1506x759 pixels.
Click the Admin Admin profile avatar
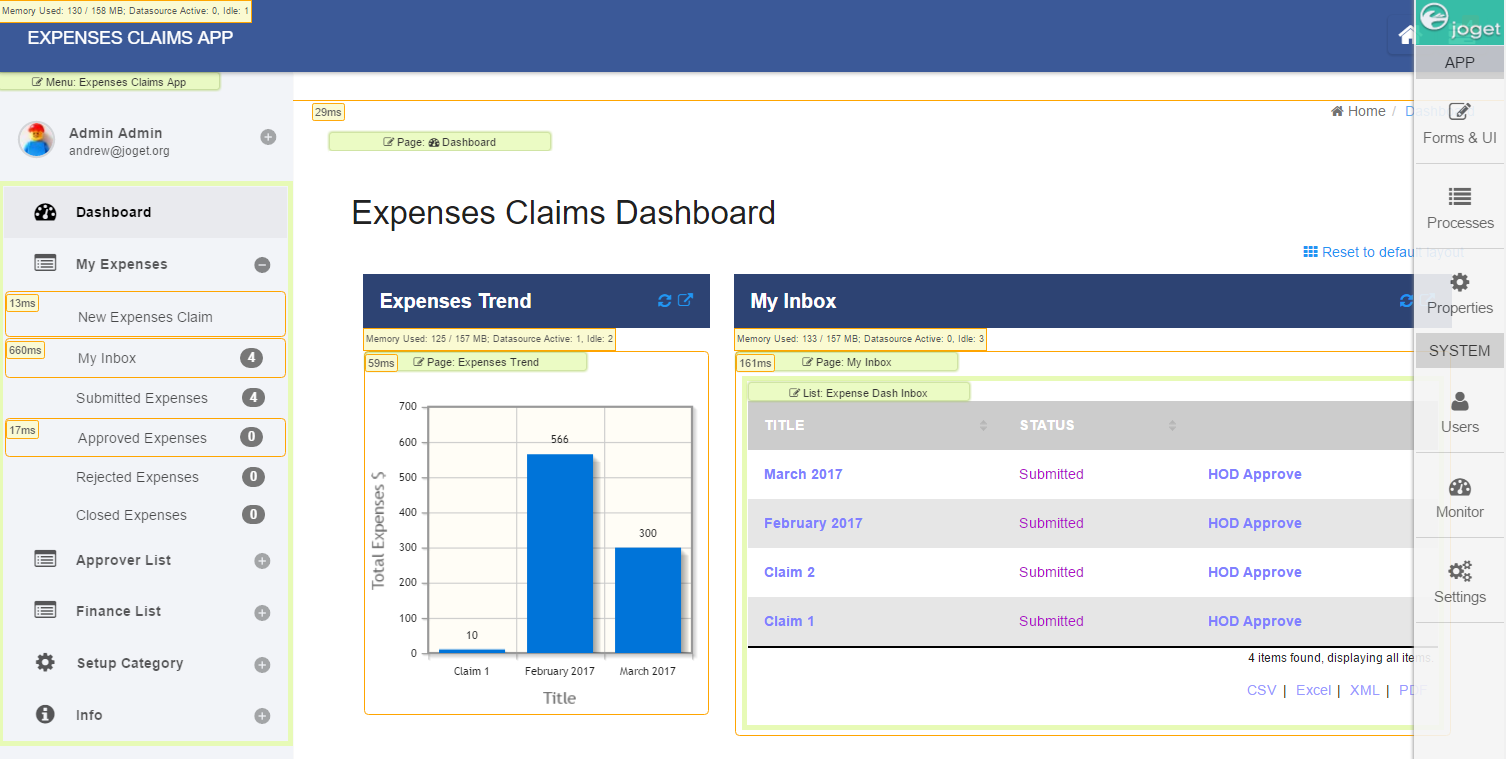[36, 140]
